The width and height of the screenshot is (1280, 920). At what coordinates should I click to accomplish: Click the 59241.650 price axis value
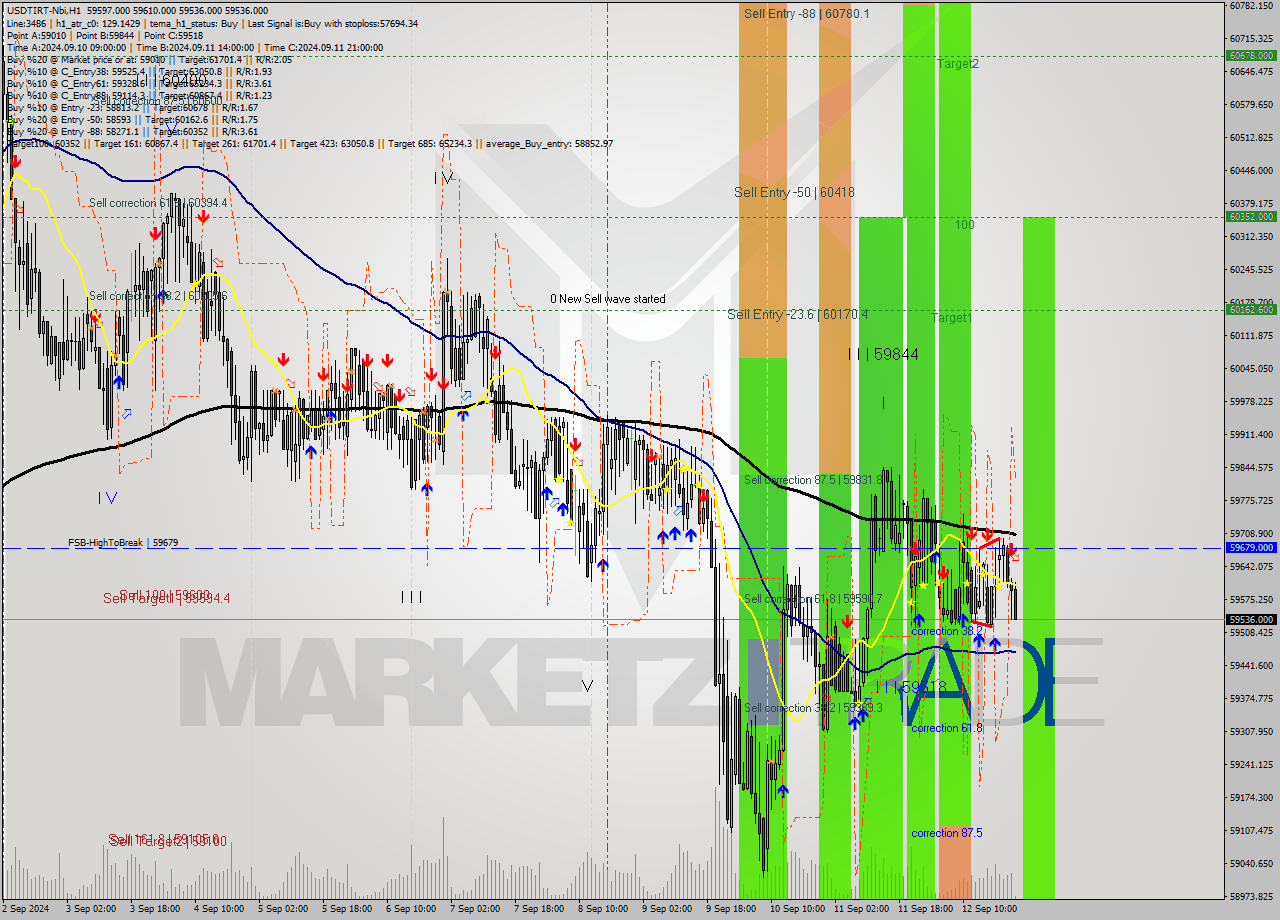(x=1251, y=765)
